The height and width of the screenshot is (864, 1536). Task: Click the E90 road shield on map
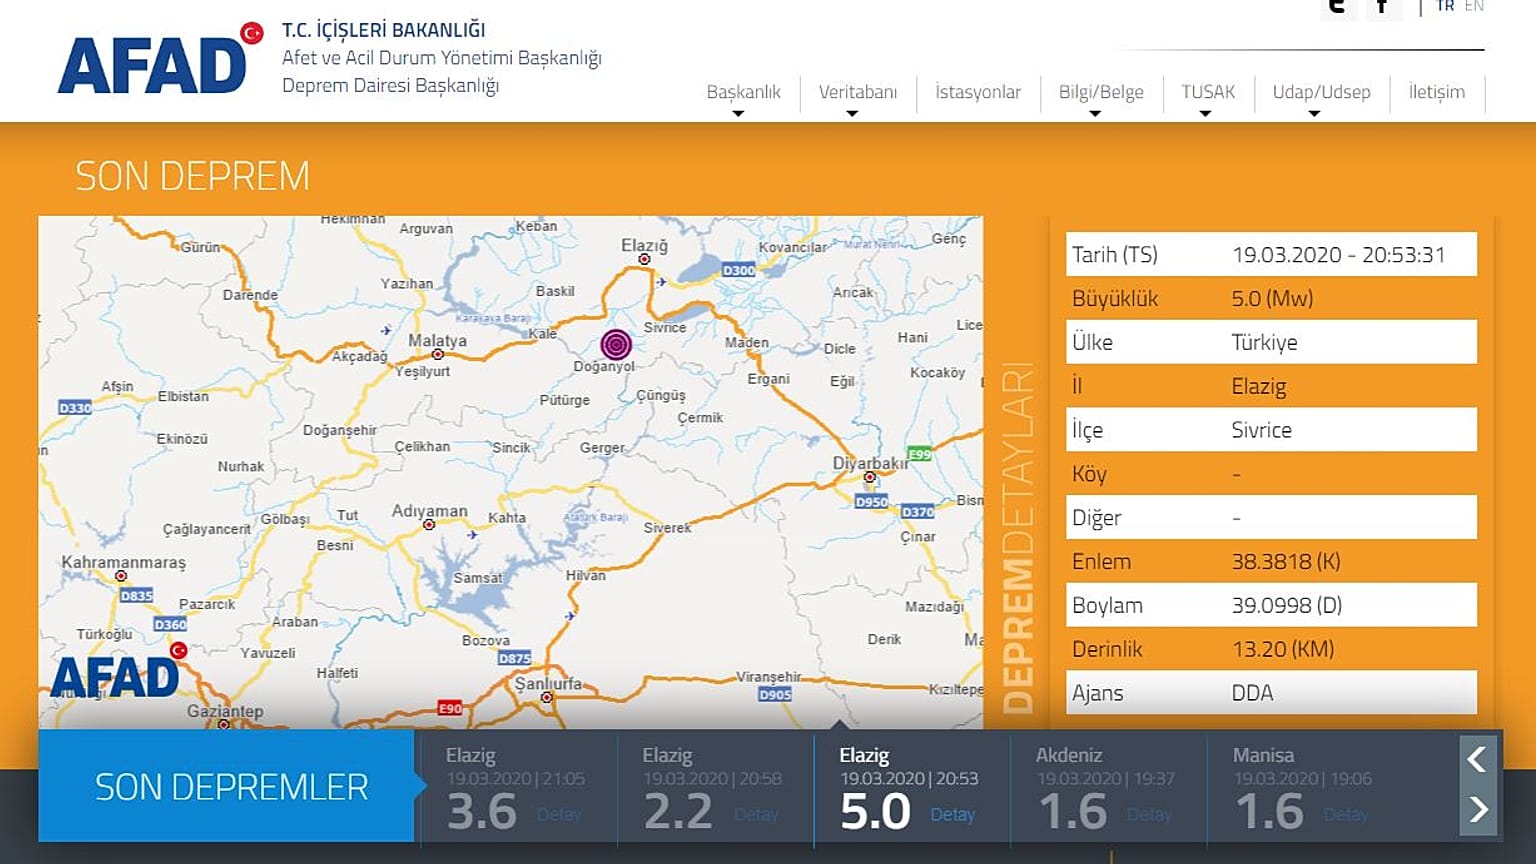coord(450,708)
